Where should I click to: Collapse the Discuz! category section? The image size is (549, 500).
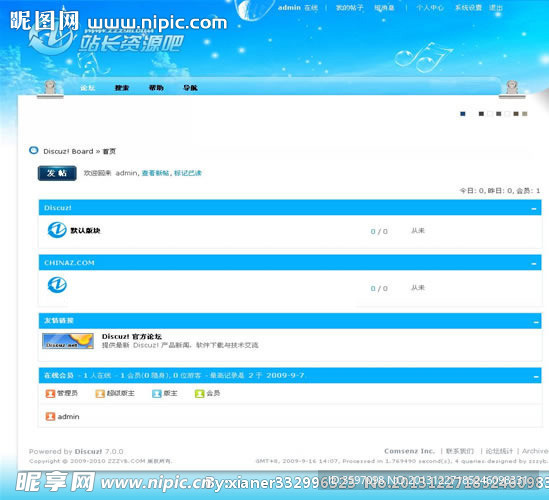click(x=534, y=208)
